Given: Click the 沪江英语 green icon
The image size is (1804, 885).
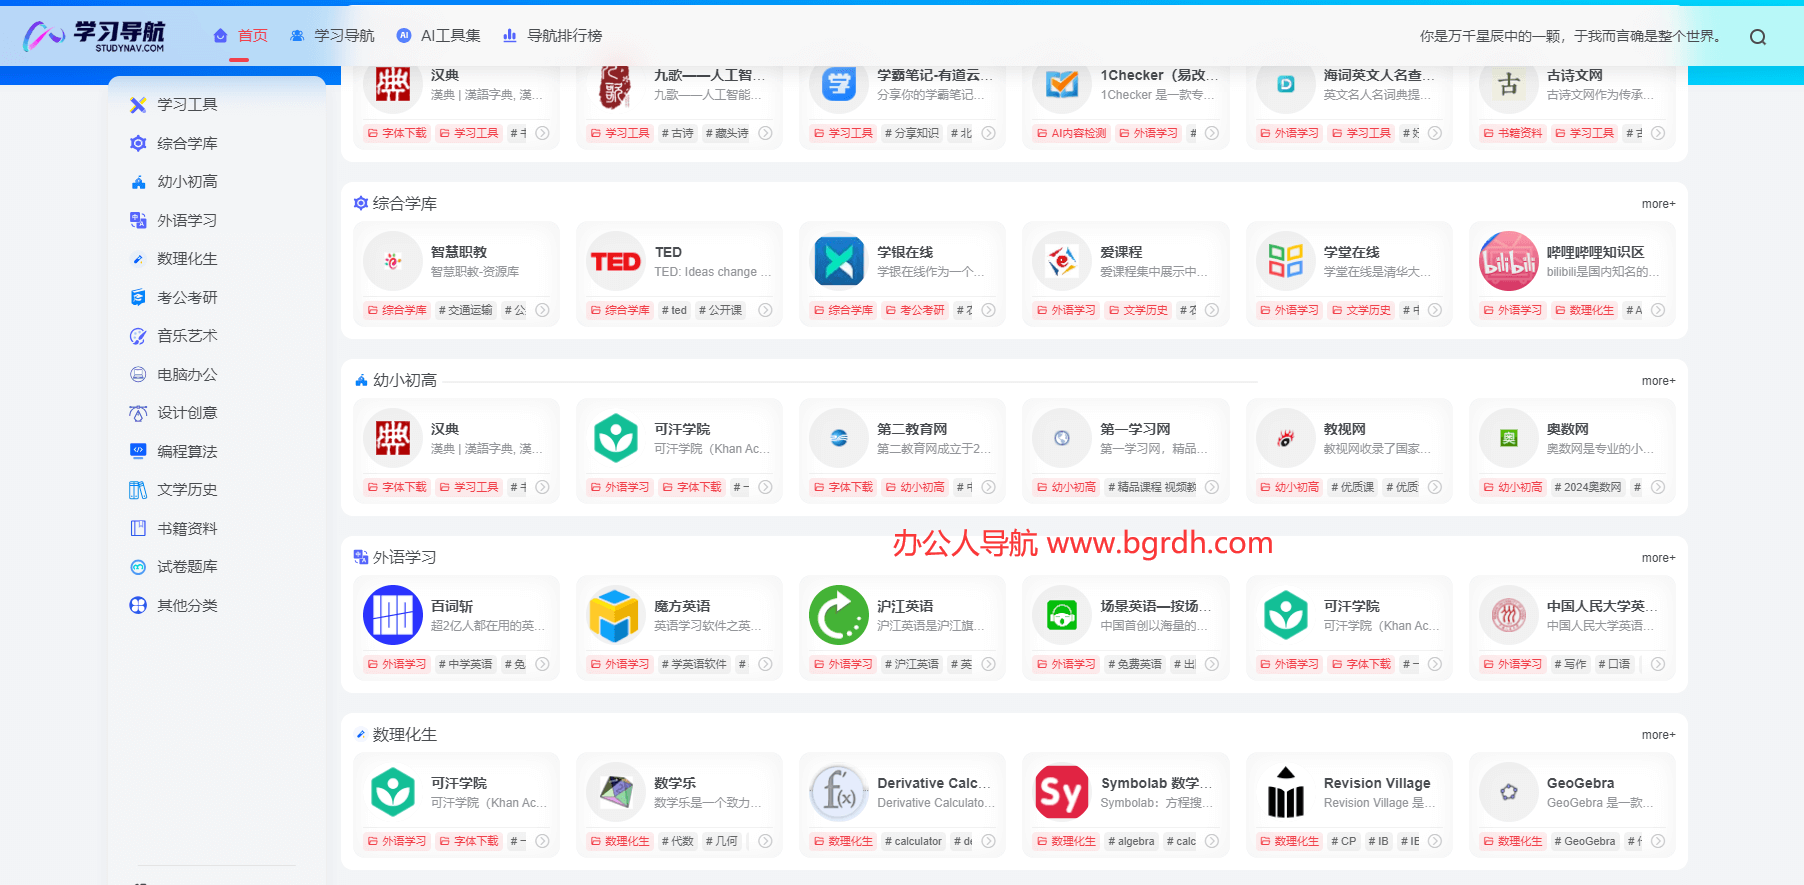Looking at the screenshot, I should coord(838,616).
